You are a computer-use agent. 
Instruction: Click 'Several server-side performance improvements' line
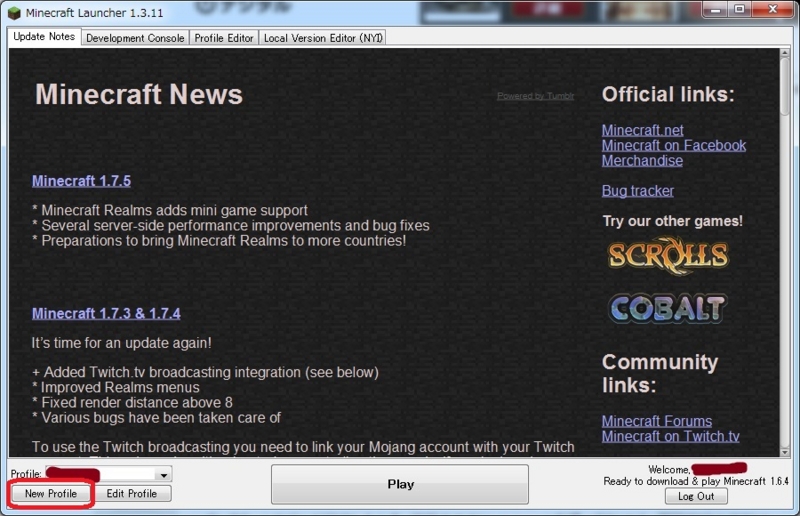coord(231,226)
